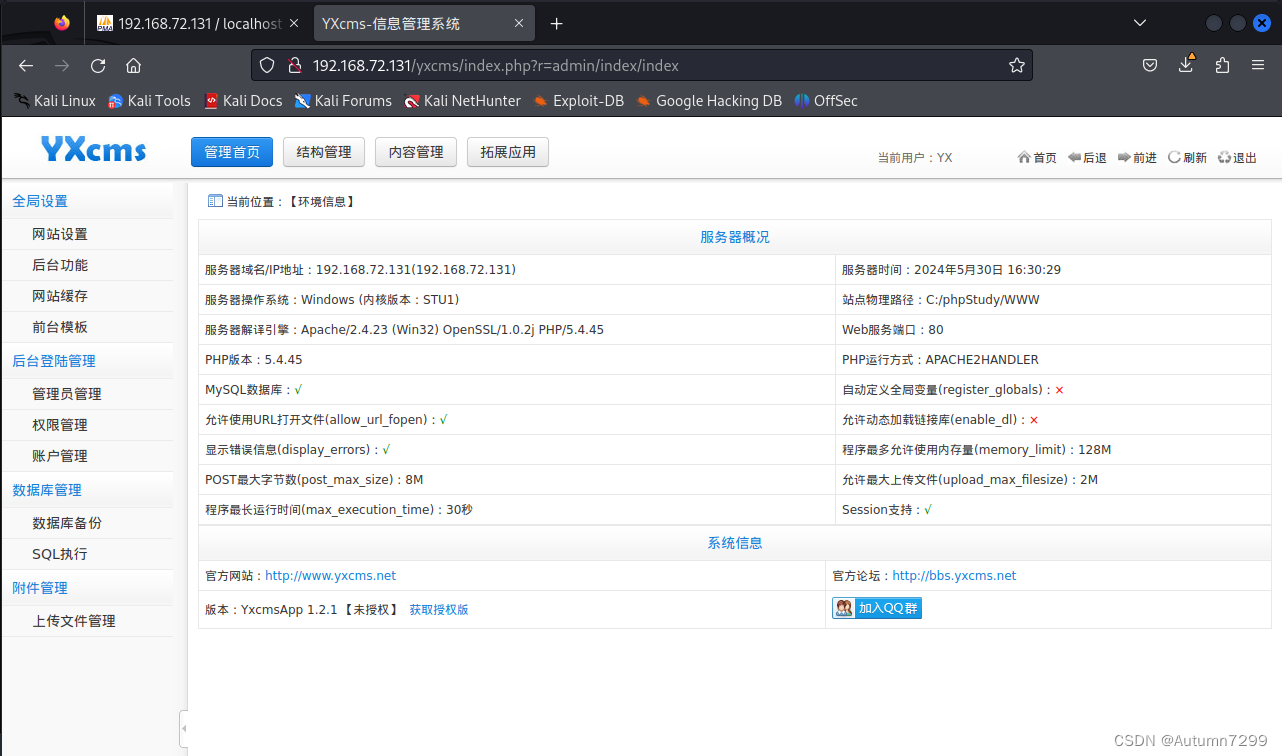
Task: Switch to the phpMyAdmin localhost tab
Action: pyautogui.click(x=199, y=23)
